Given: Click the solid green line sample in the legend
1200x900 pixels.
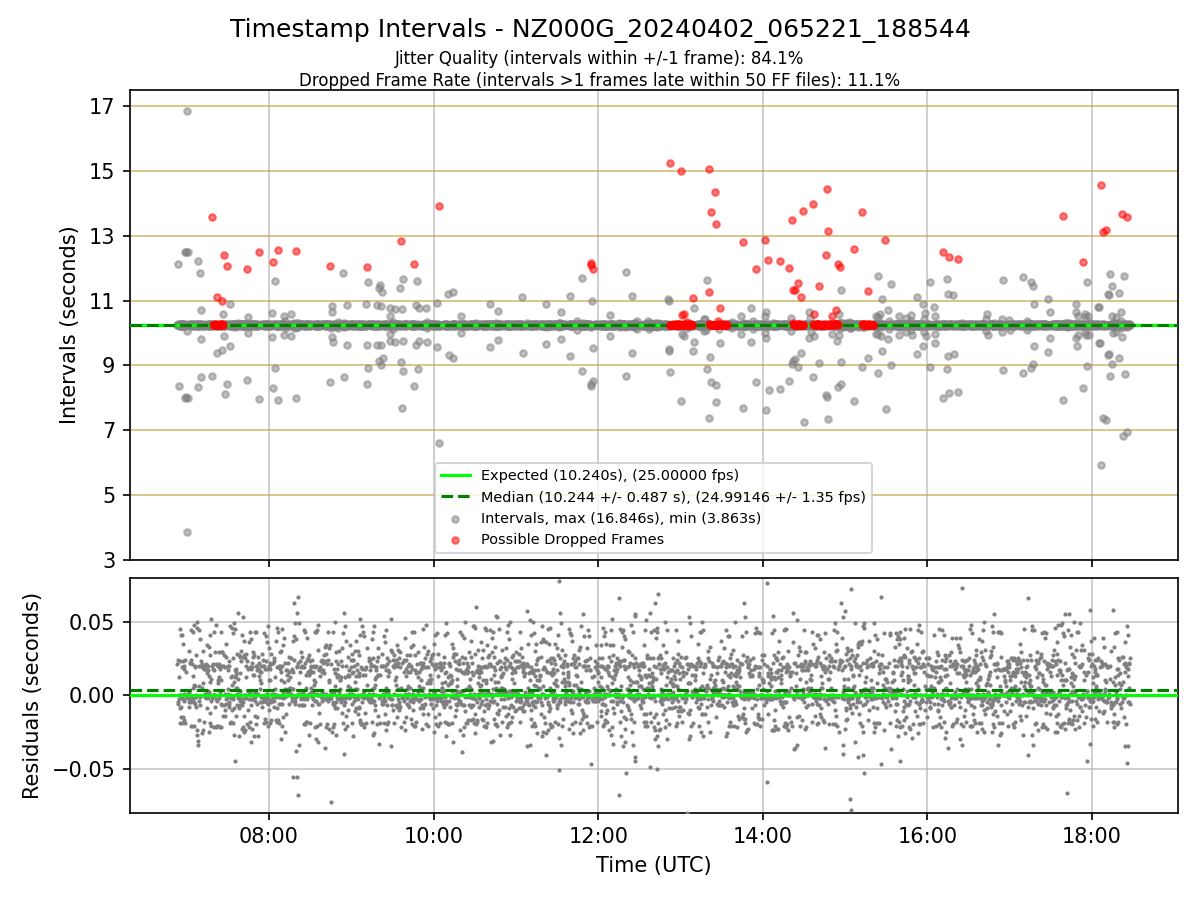Looking at the screenshot, I should (456, 475).
